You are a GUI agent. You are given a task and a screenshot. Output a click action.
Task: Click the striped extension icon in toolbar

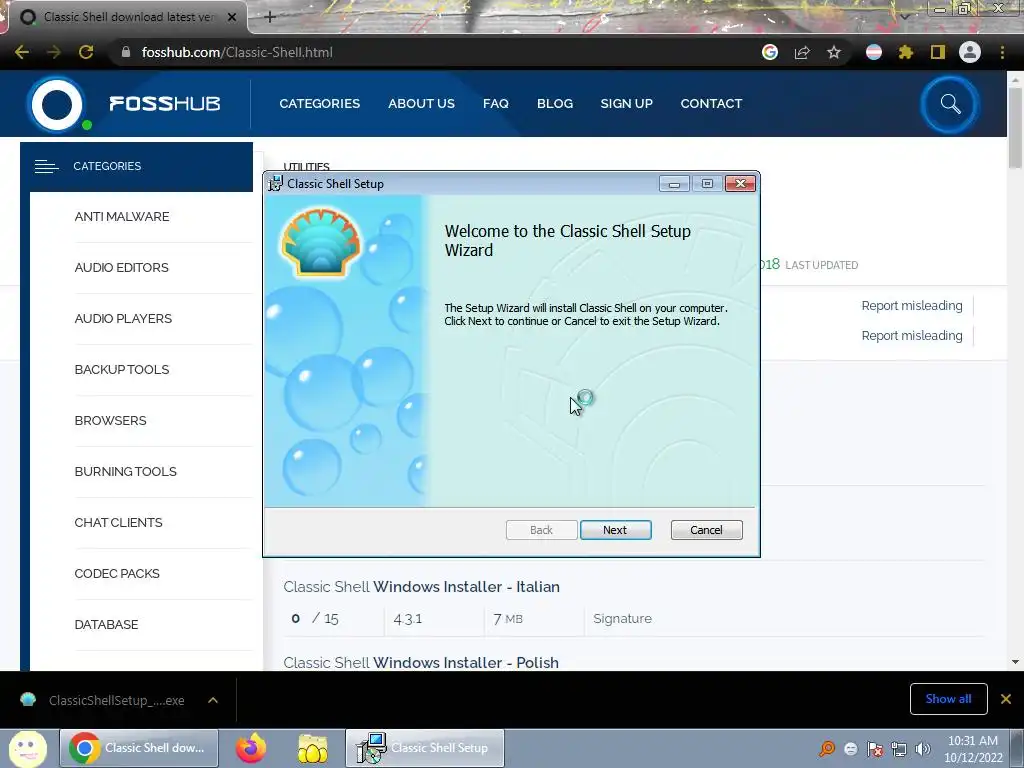pyautogui.click(x=874, y=52)
